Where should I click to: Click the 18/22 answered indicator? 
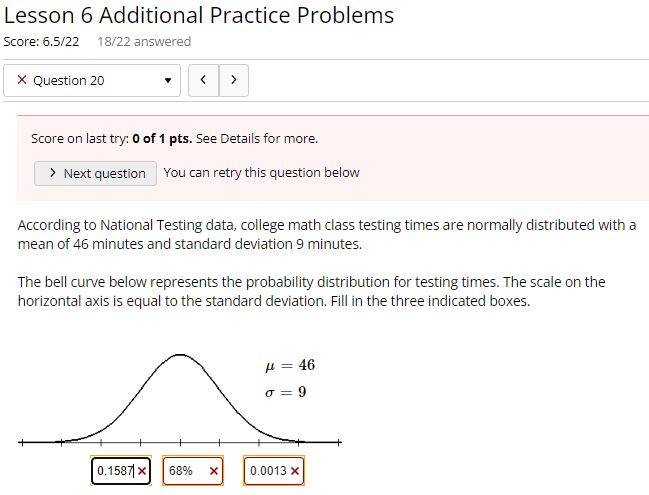[x=144, y=41]
